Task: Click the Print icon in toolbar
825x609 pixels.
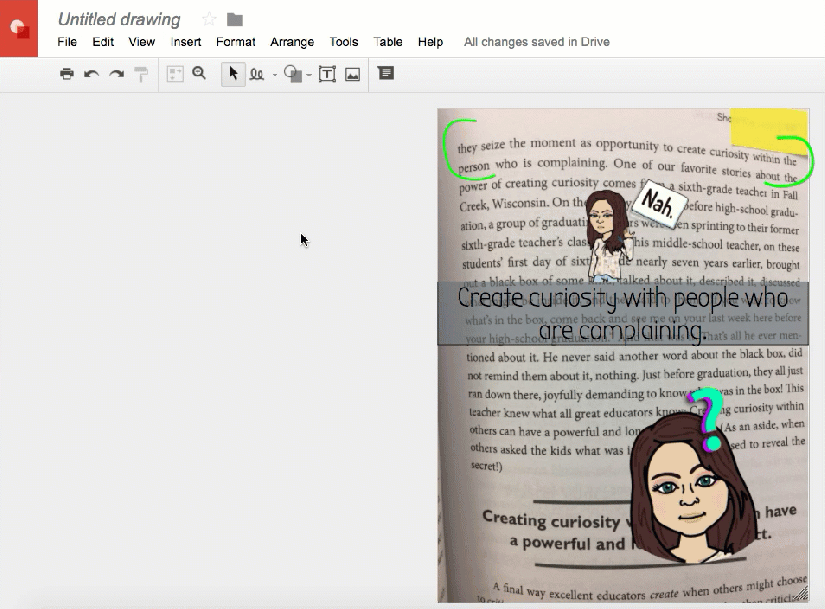Action: 66,74
